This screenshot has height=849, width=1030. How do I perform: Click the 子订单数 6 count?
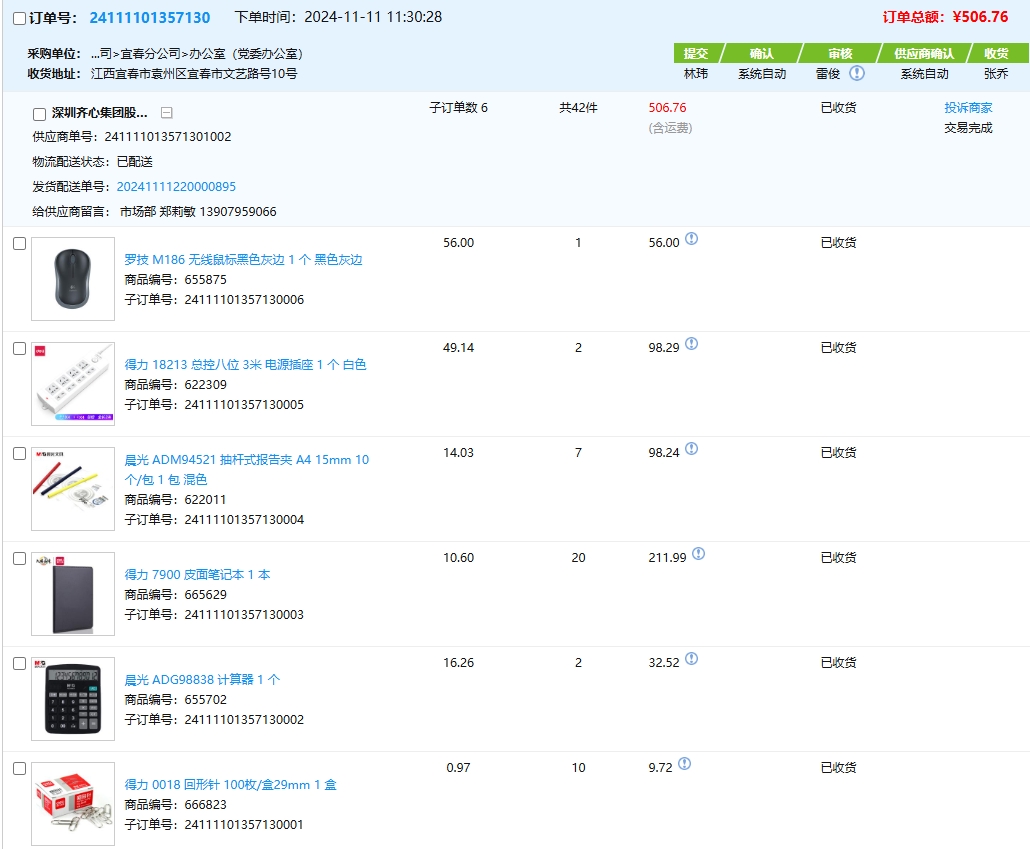click(x=459, y=108)
